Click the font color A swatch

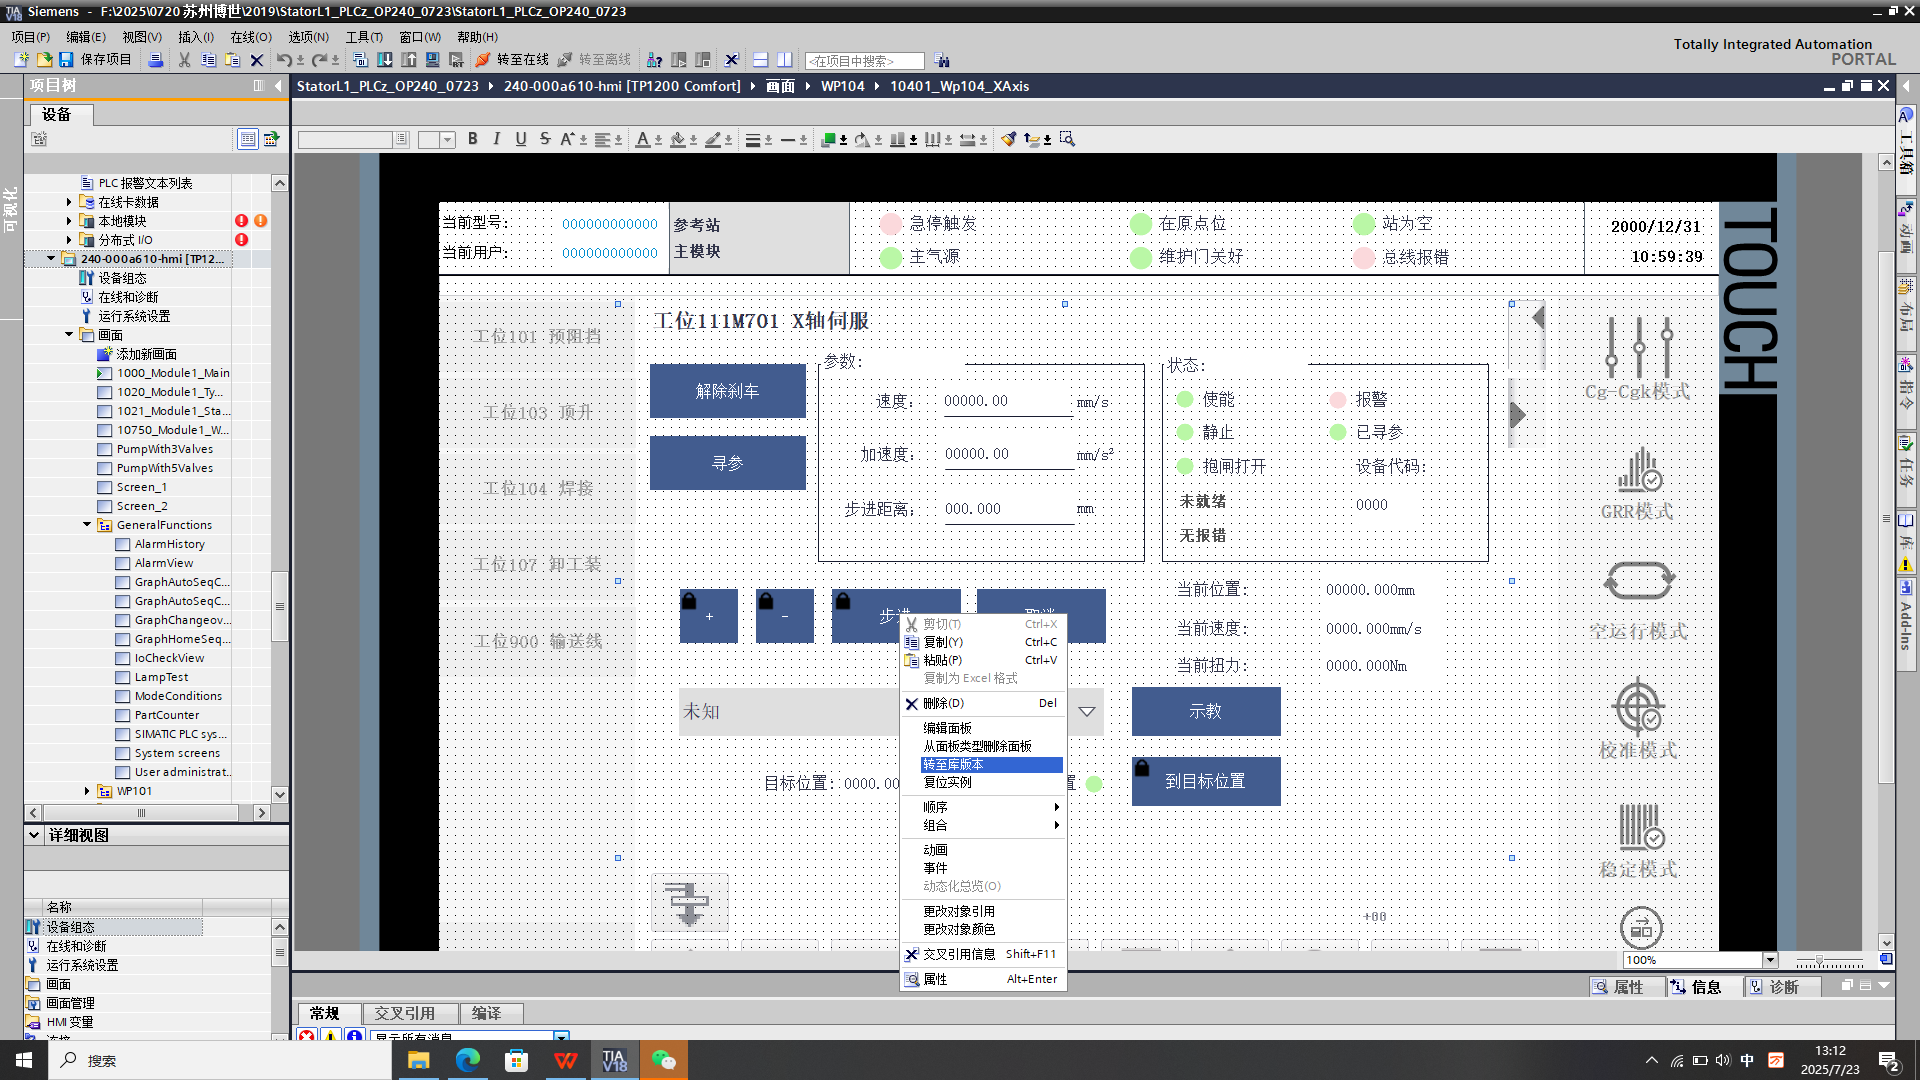643,139
